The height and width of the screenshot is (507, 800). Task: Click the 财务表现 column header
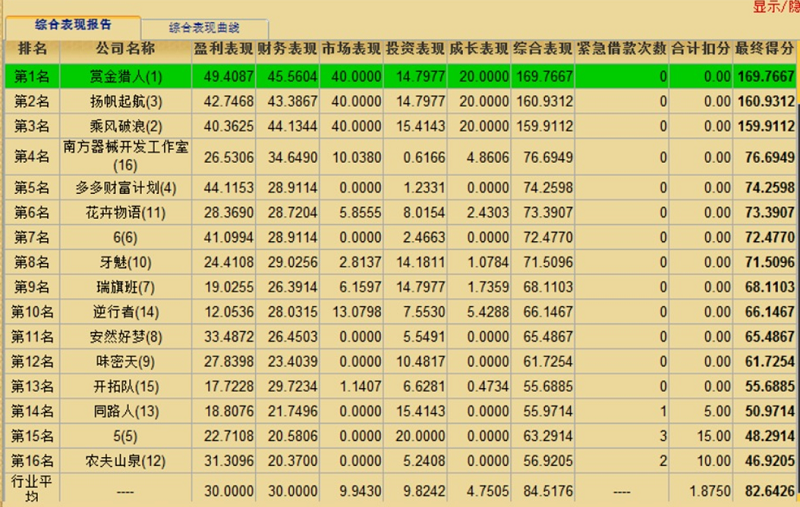point(288,48)
